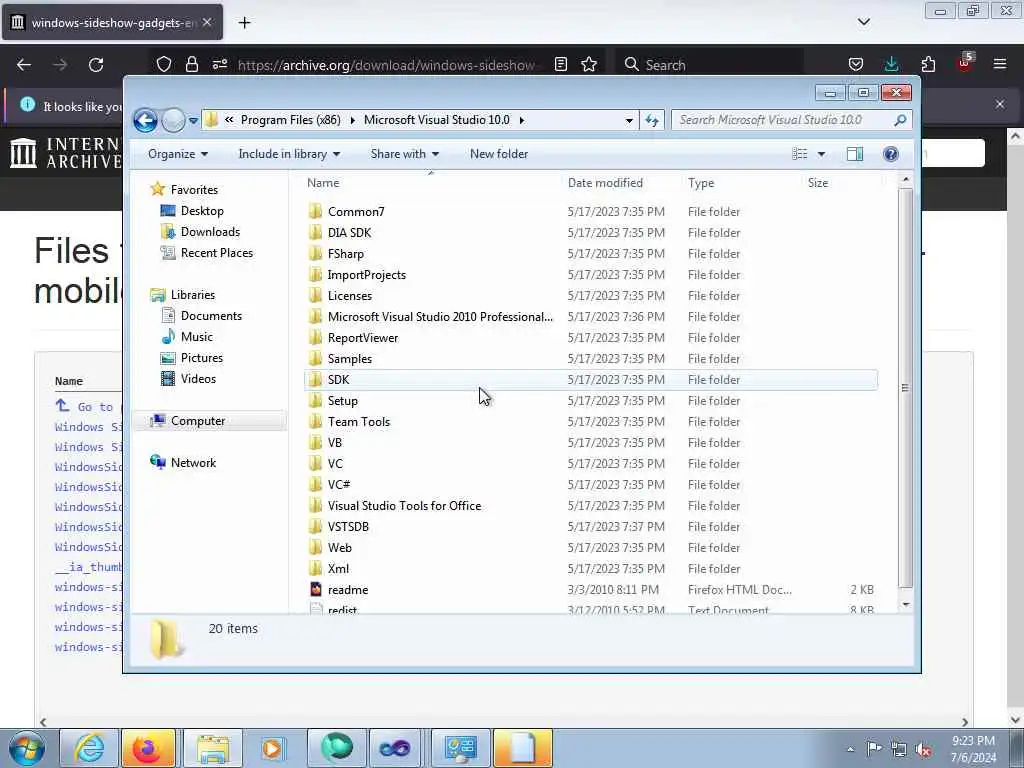The height and width of the screenshot is (768, 1024).
Task: Click Windows Start orb on taskbar
Action: pos(27,748)
